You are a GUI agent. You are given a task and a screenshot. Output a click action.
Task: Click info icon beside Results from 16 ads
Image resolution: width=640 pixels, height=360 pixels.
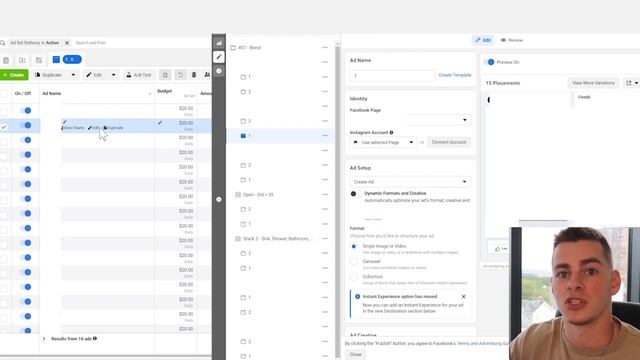(95, 338)
